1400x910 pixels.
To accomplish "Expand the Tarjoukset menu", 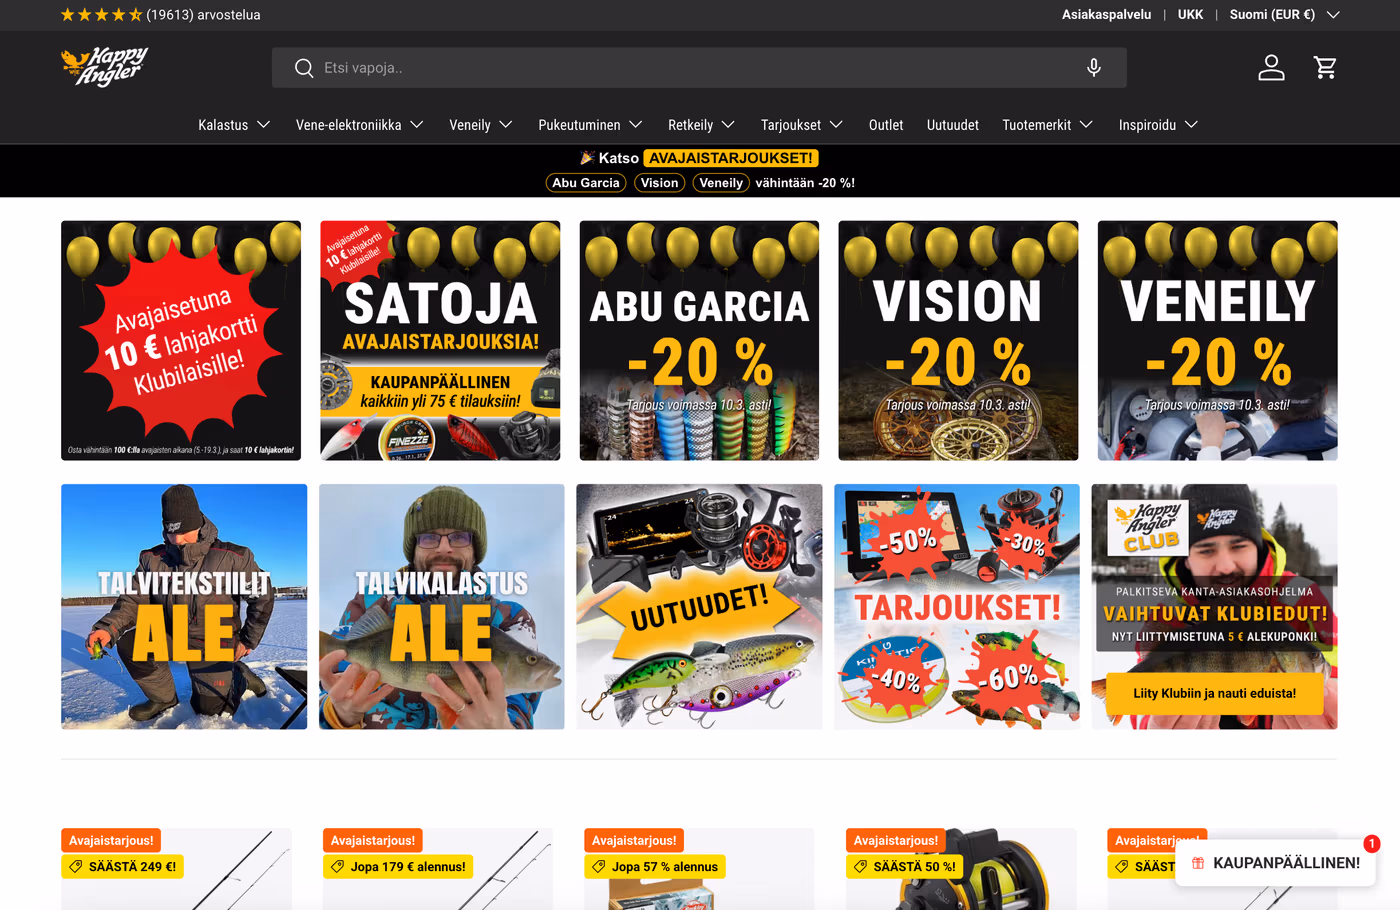I will [802, 125].
